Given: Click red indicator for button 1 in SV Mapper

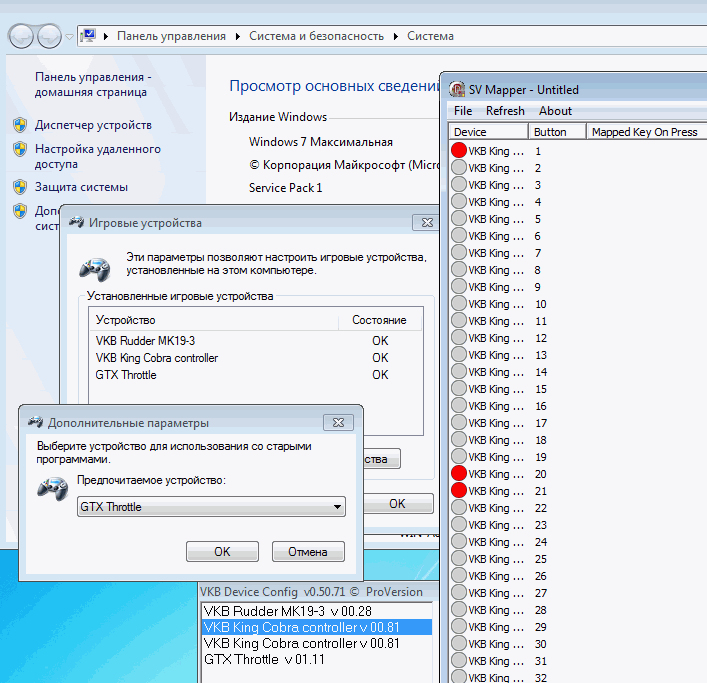Looking at the screenshot, I should (x=459, y=150).
